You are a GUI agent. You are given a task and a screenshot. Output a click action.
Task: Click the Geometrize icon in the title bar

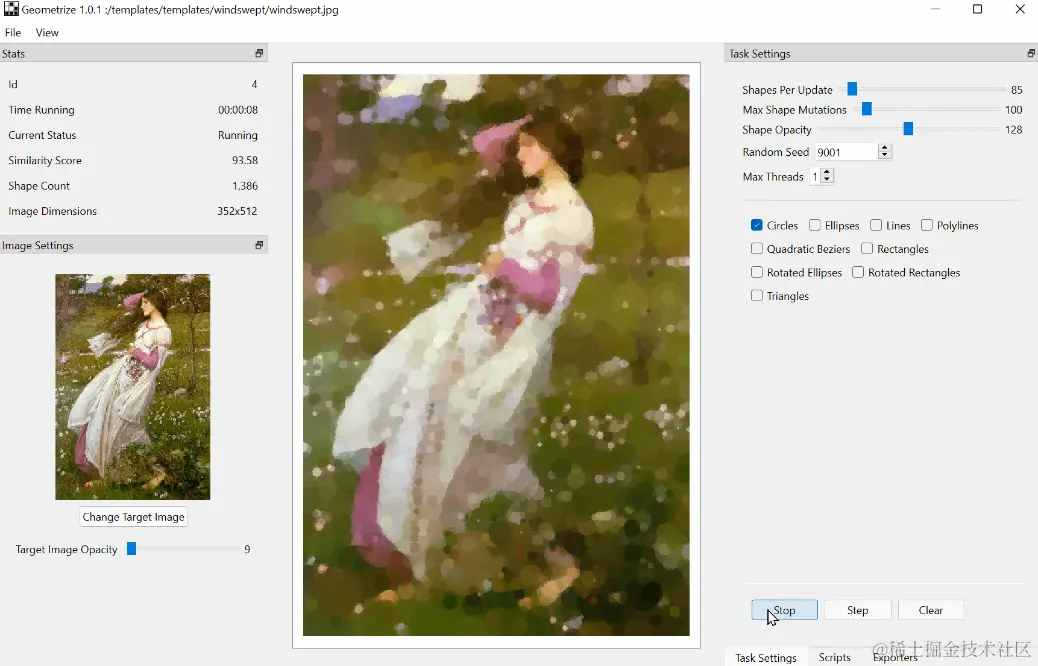pos(10,9)
